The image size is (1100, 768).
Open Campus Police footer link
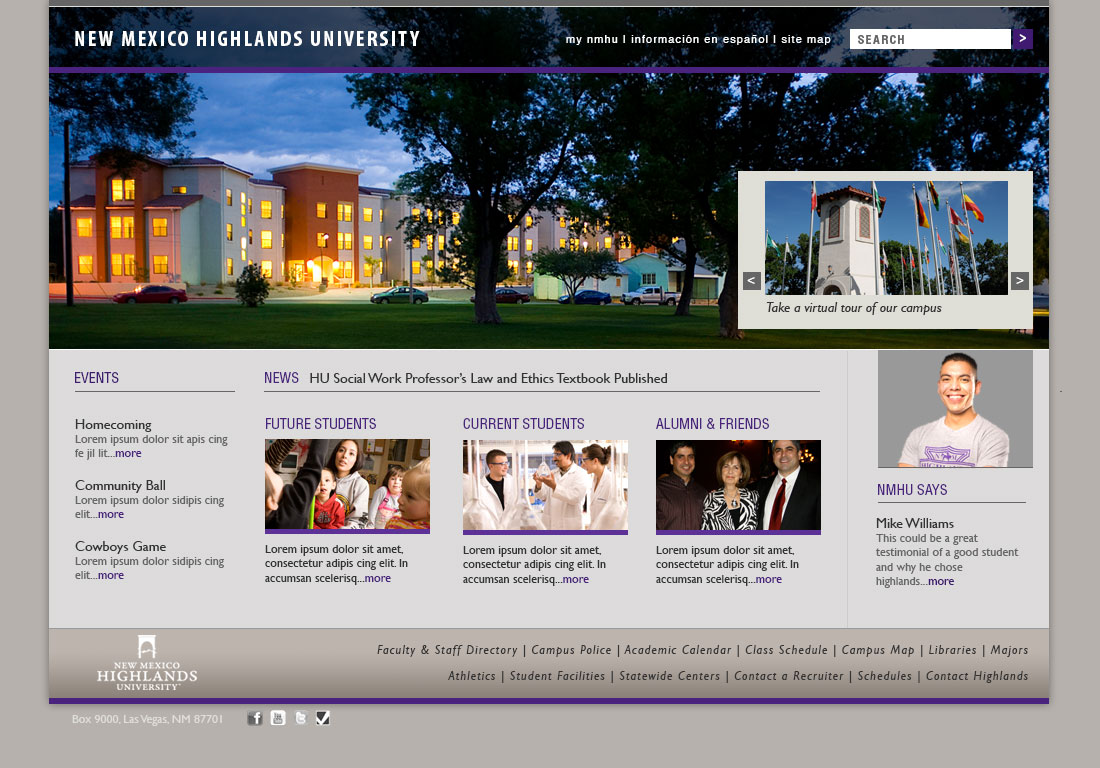[x=571, y=650]
